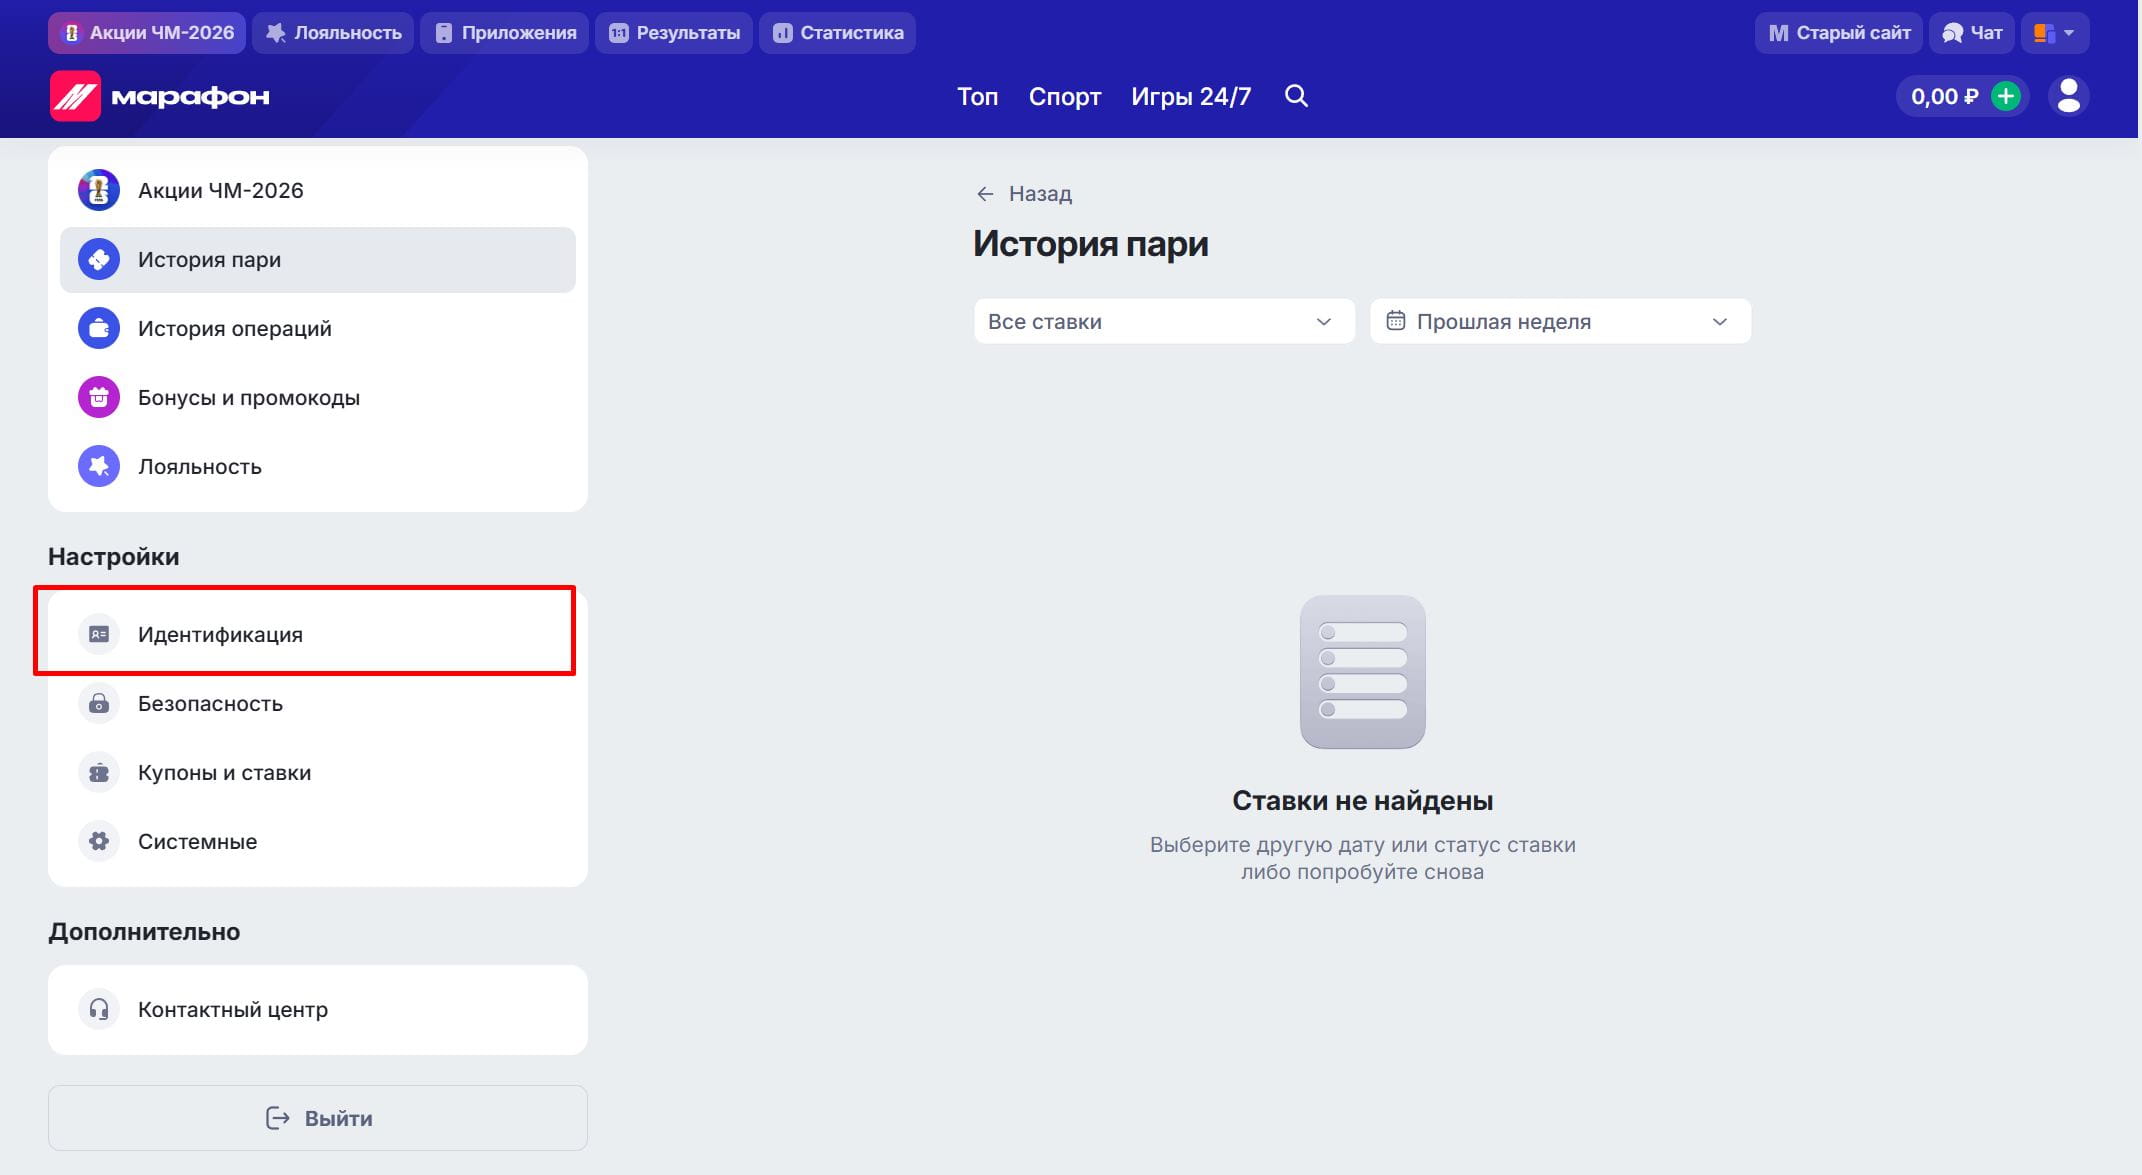Open Результаты in the top bar
Screen dimensions: 2142x1175
[x=674, y=33]
